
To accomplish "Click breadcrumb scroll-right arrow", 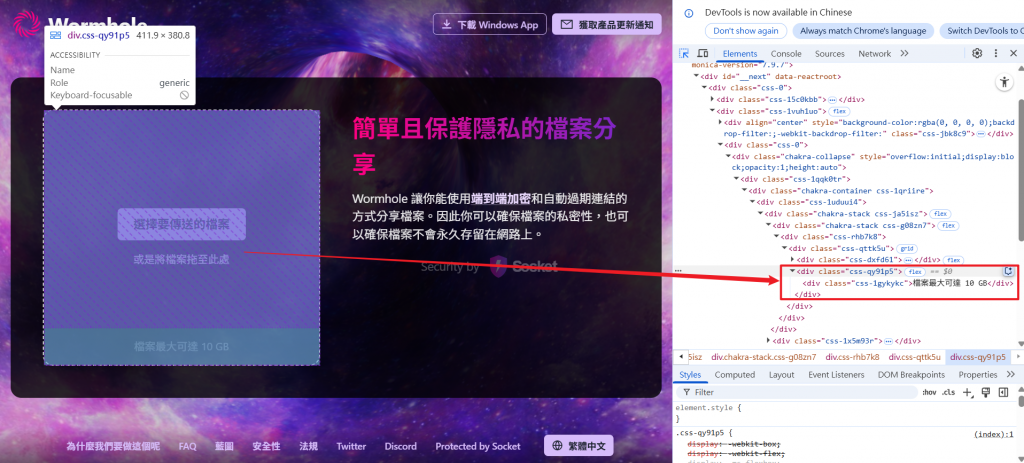I will [x=1017, y=357].
